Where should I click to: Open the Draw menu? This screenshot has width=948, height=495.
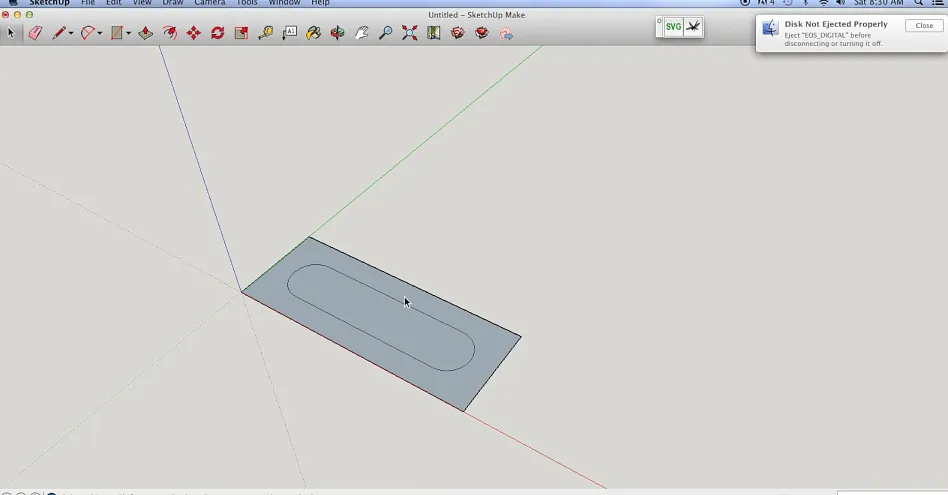(x=173, y=3)
